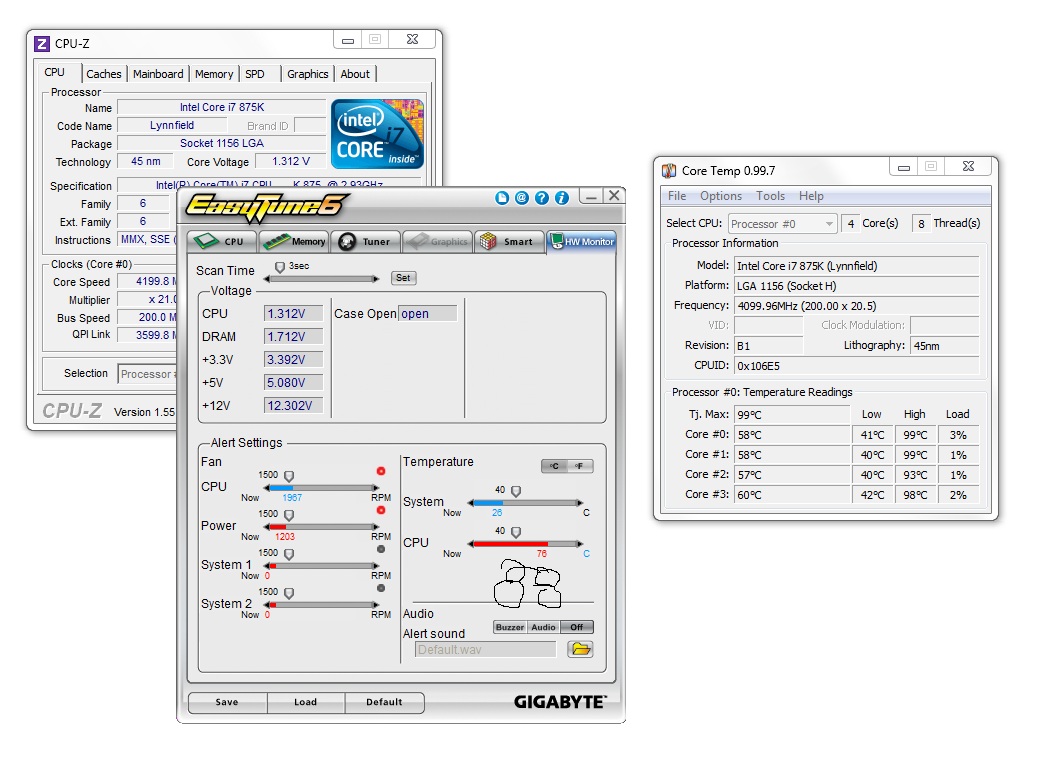1046x772 pixels.
Task: Select the Smart tab
Action: click(509, 242)
